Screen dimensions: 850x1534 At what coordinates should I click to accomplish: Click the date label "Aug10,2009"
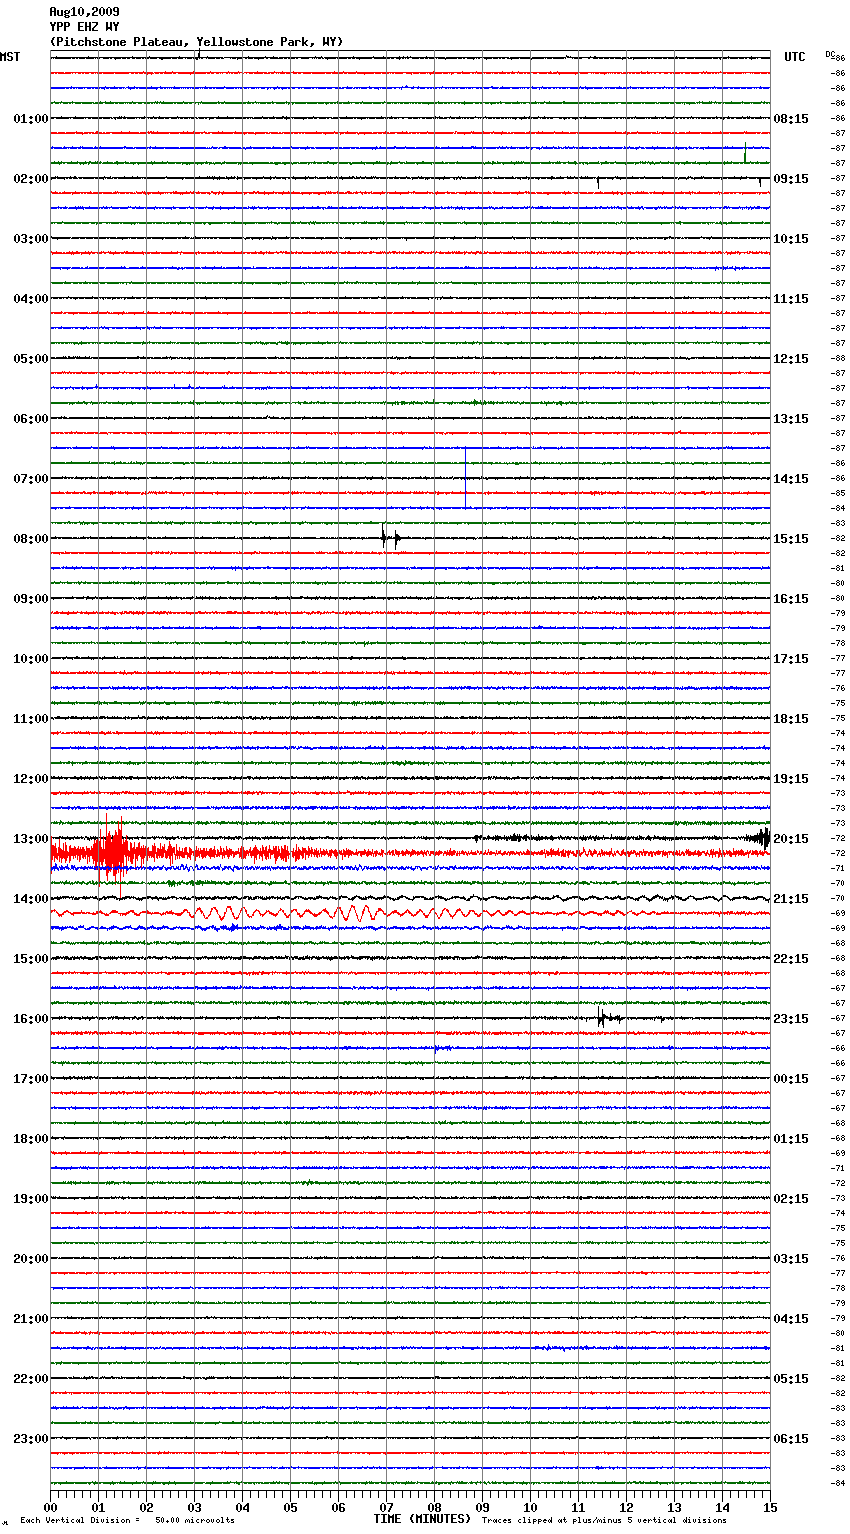point(84,12)
